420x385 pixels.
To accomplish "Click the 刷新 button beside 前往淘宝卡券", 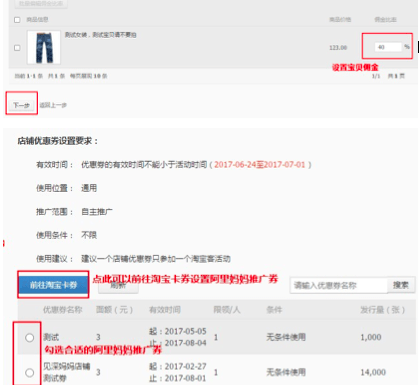I will pyautogui.click(x=118, y=286).
